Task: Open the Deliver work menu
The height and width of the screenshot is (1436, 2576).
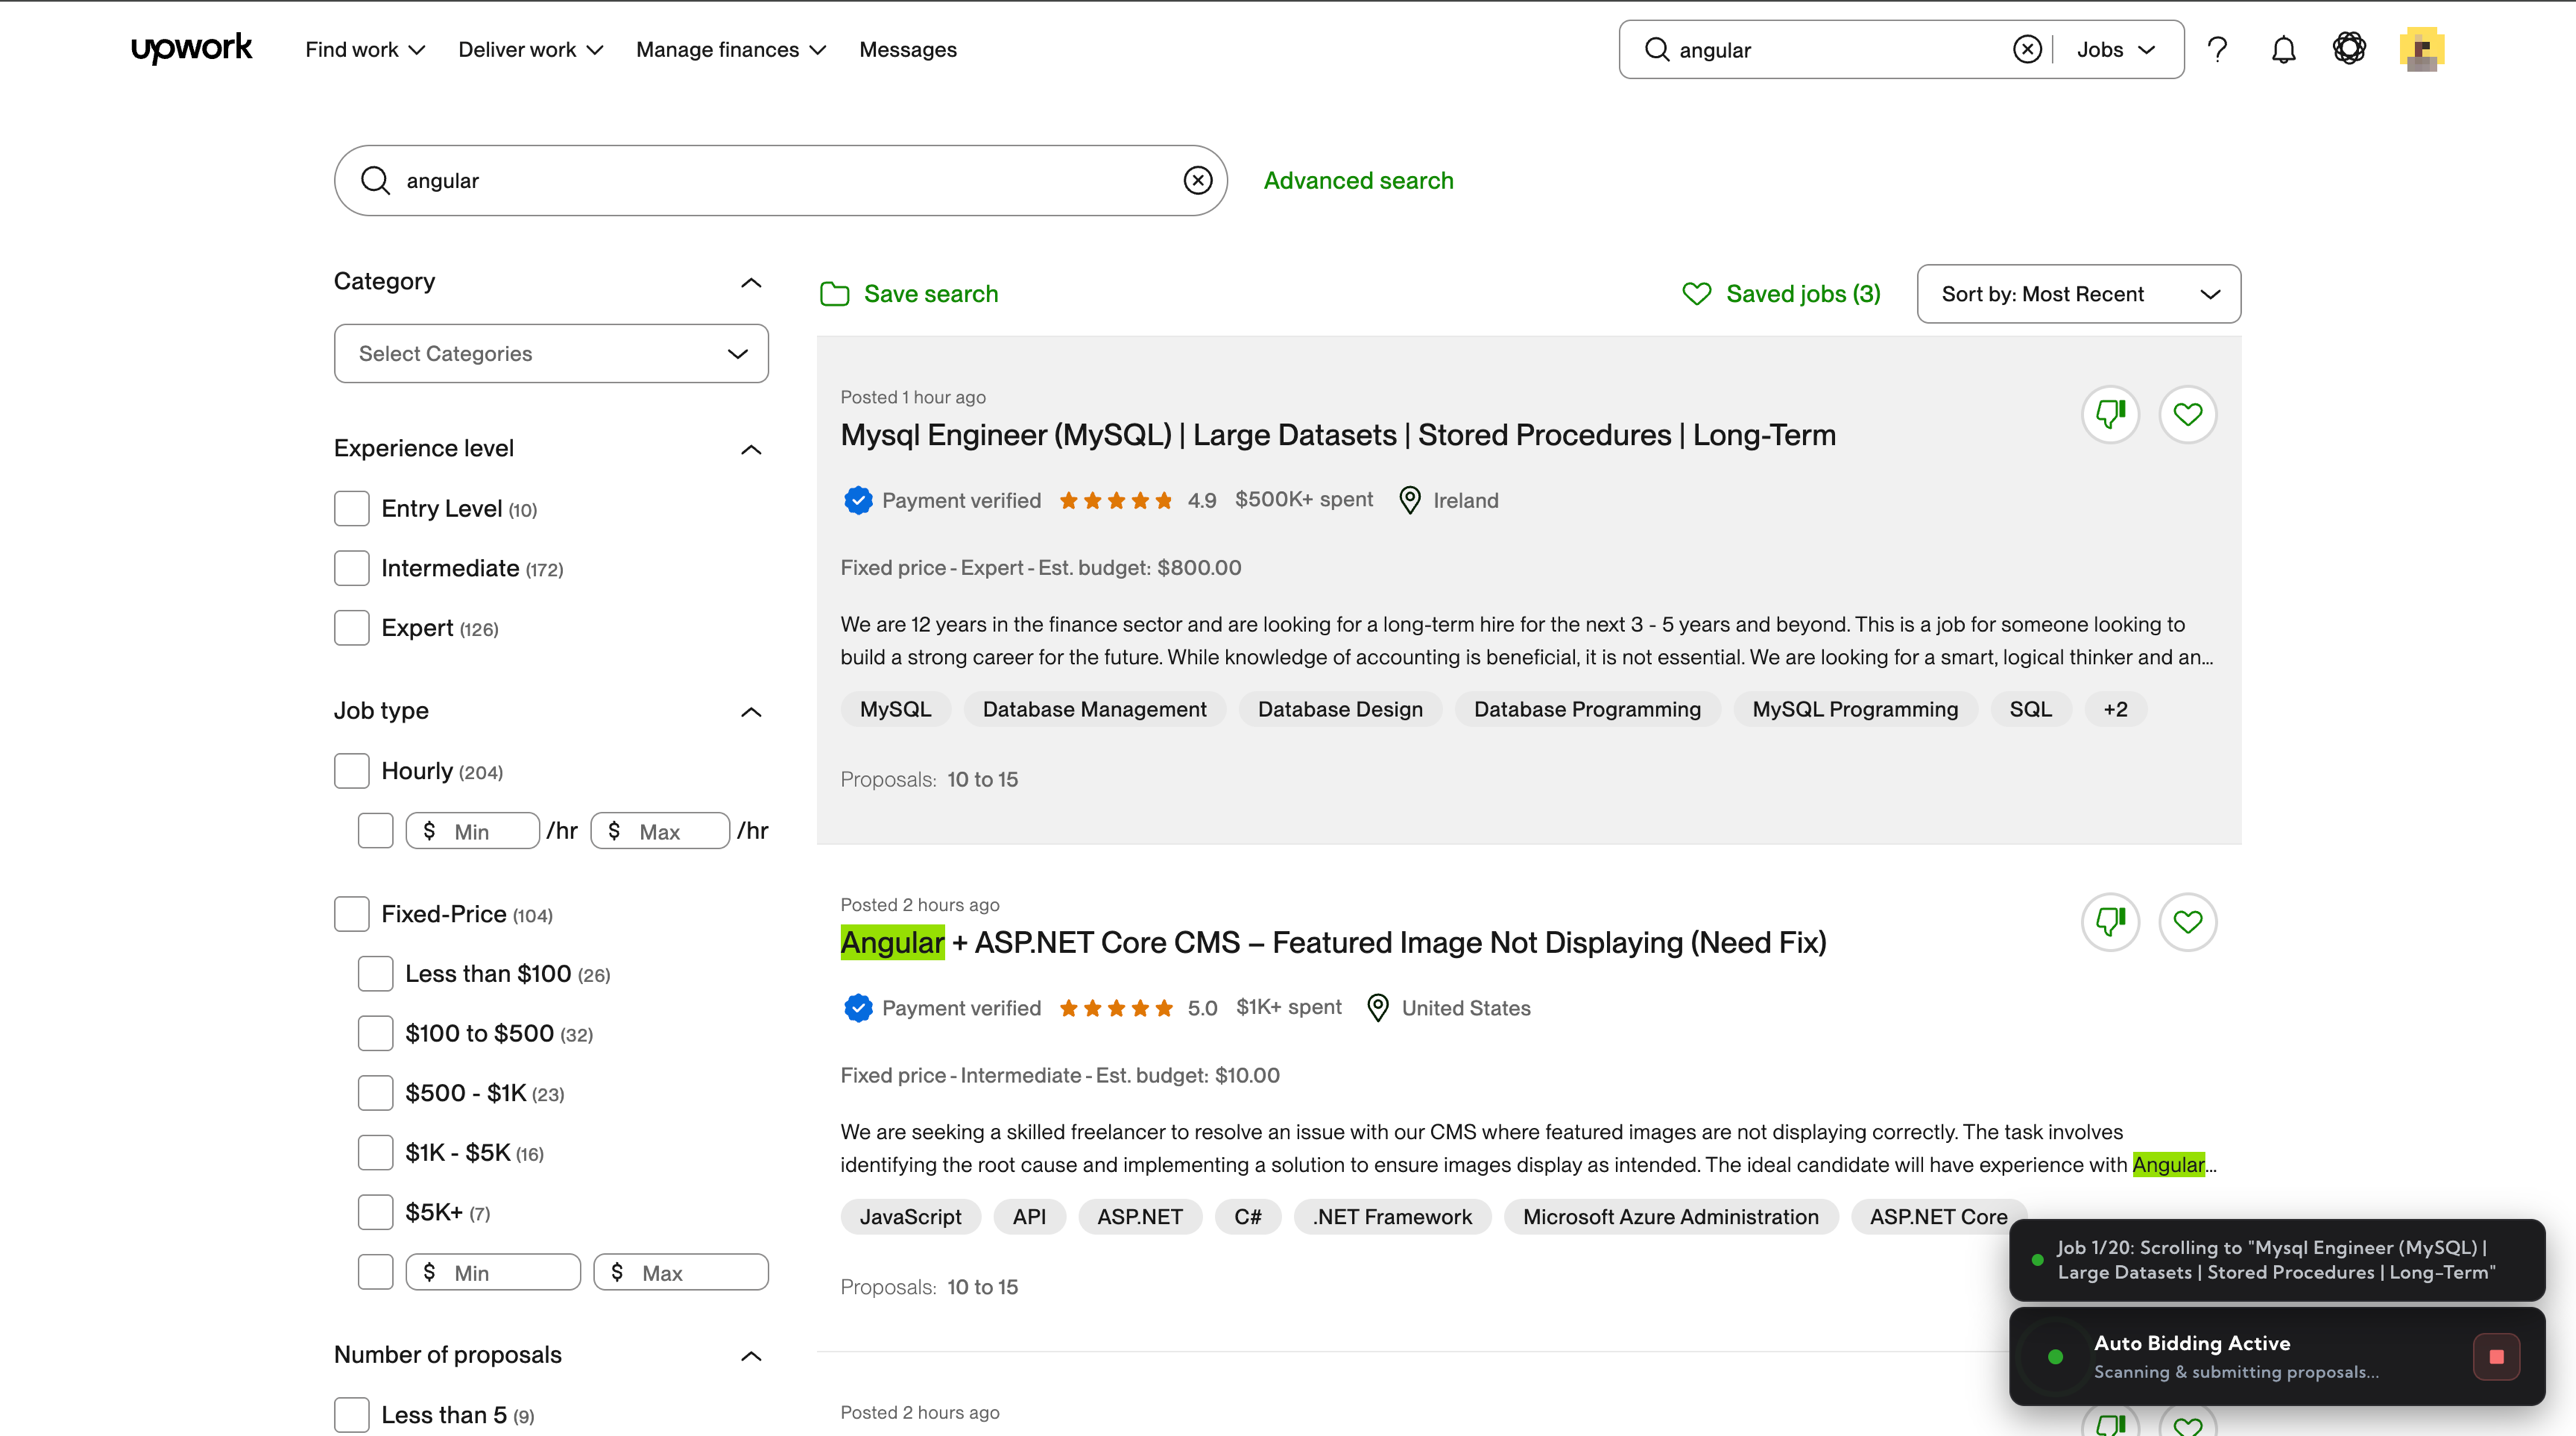Action: pyautogui.click(x=530, y=49)
